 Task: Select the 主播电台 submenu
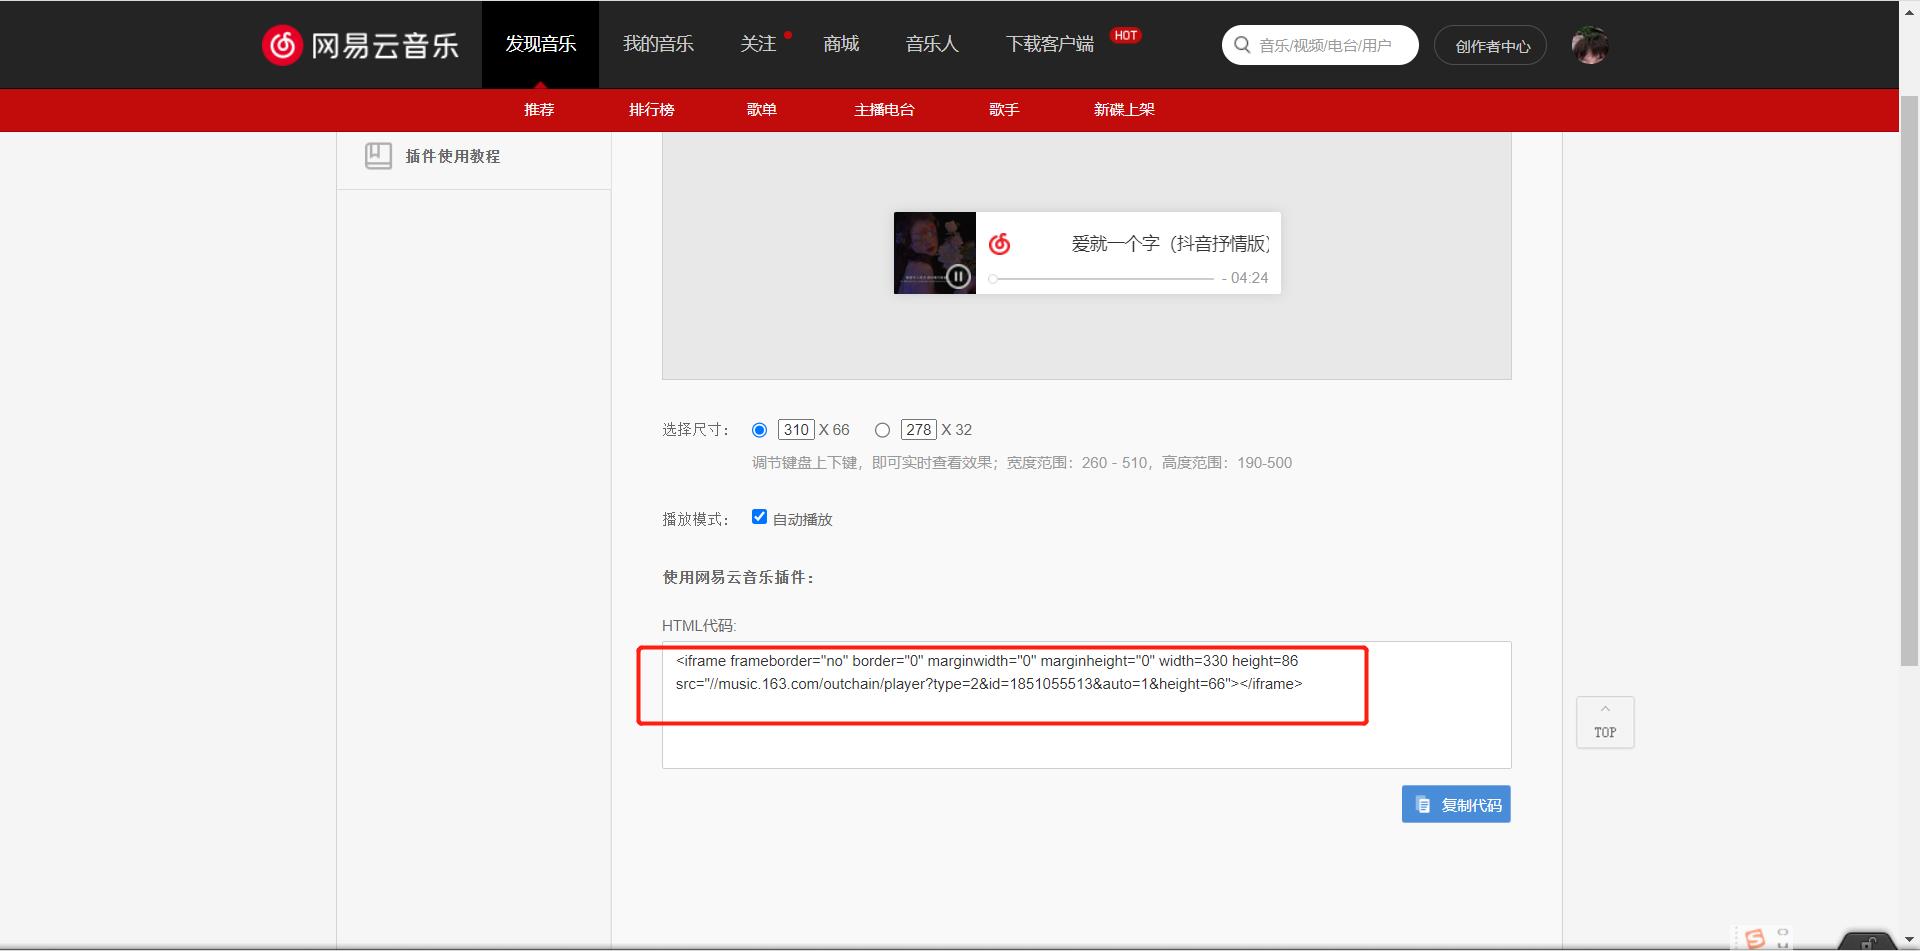[x=884, y=110]
